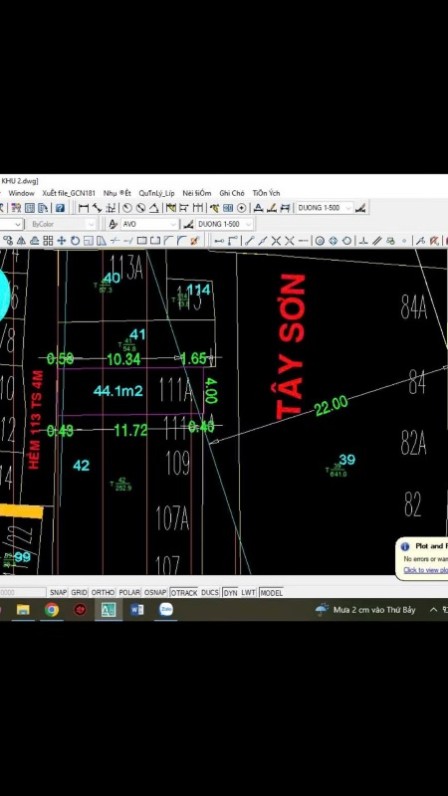Select the Trim tool
The image size is (448, 796).
click(115, 240)
